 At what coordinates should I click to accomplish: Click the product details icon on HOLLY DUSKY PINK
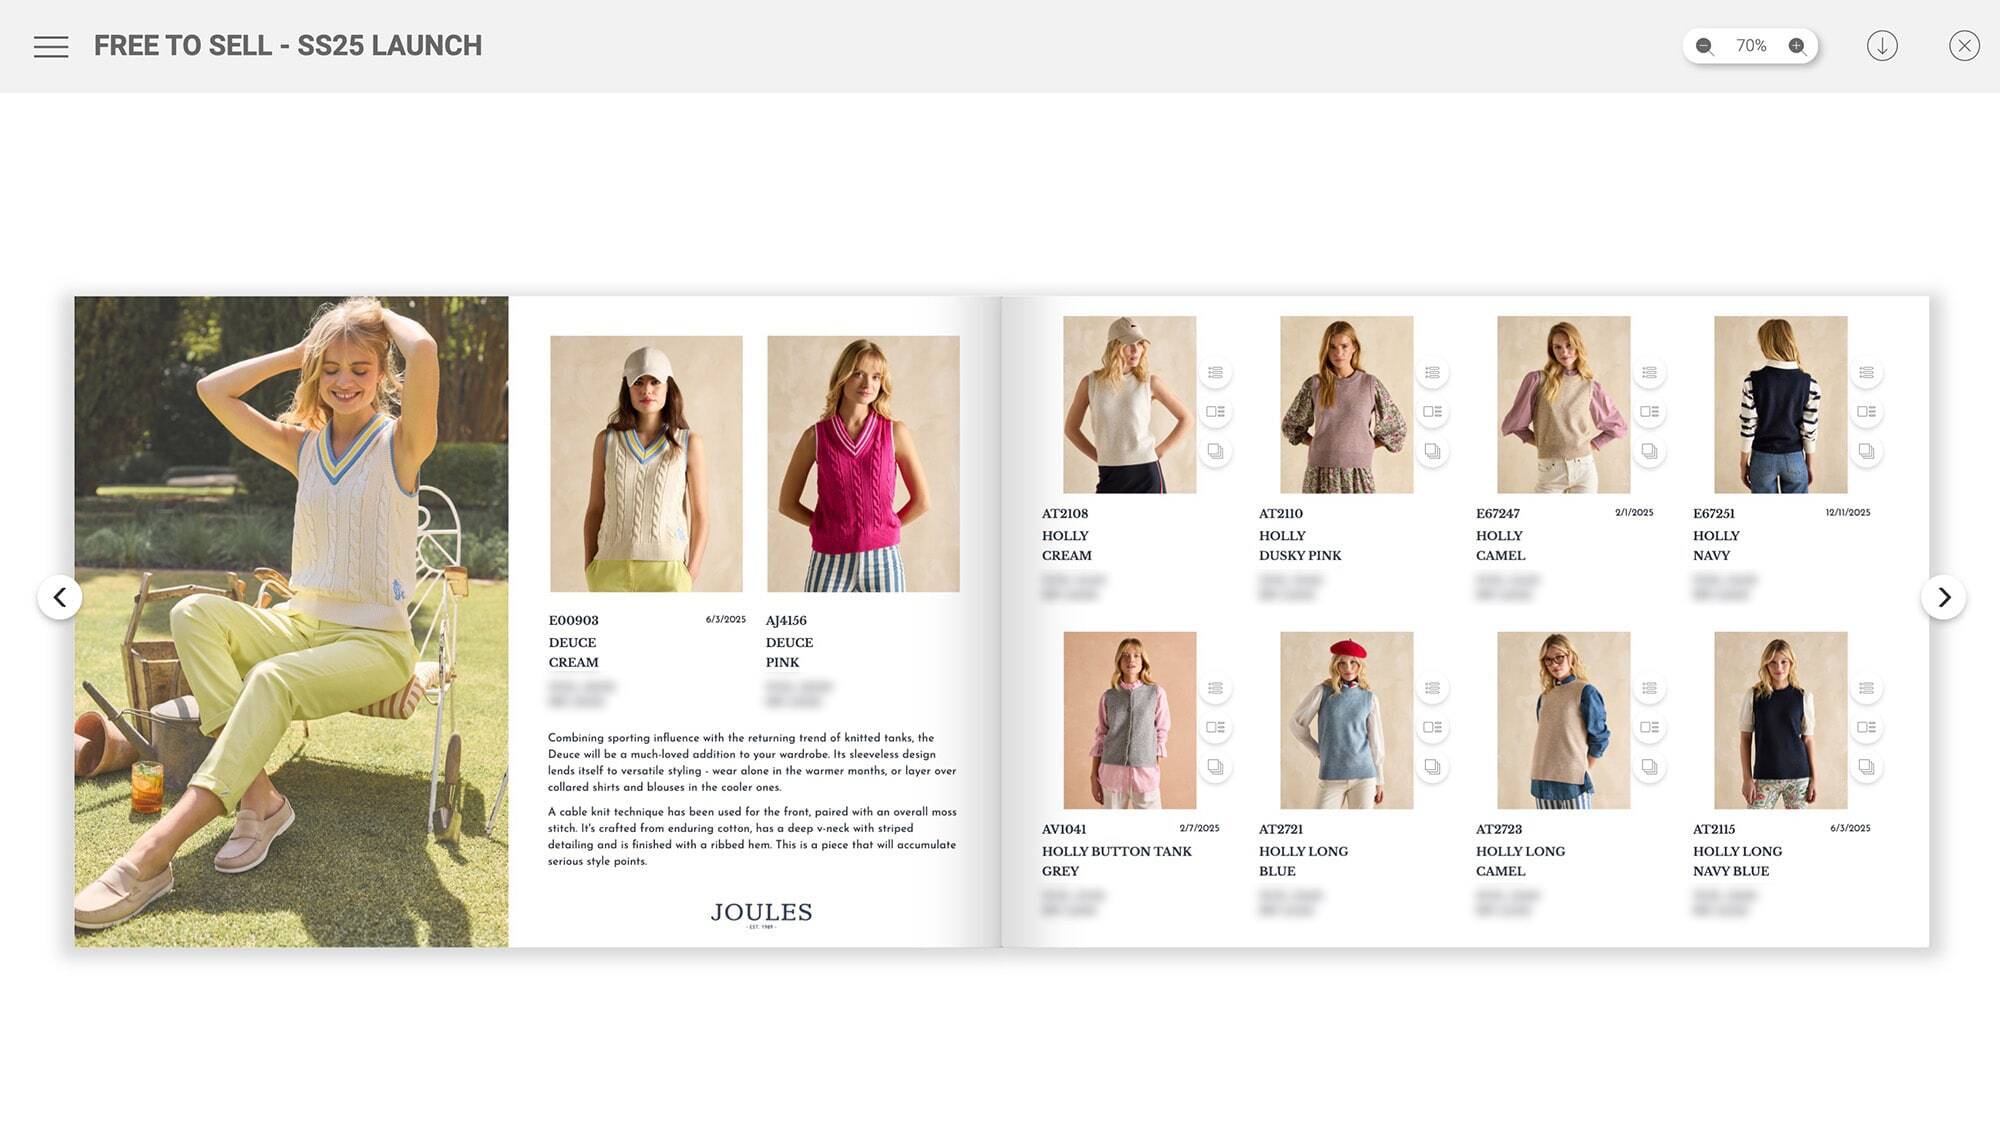point(1432,410)
